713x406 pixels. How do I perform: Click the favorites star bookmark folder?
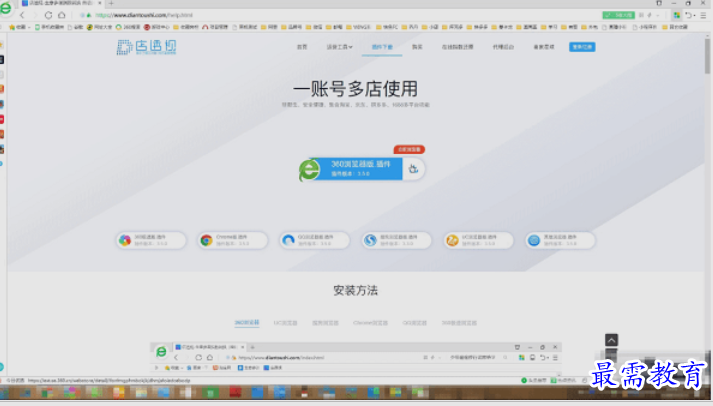tap(18, 27)
